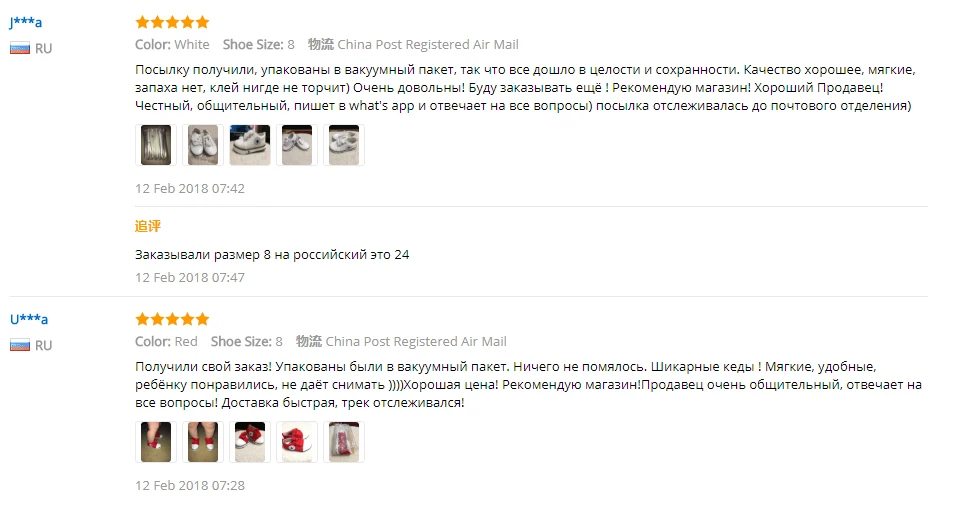Click the five-star rating of U***a's review
The height and width of the screenshot is (507, 958).
coord(172,319)
